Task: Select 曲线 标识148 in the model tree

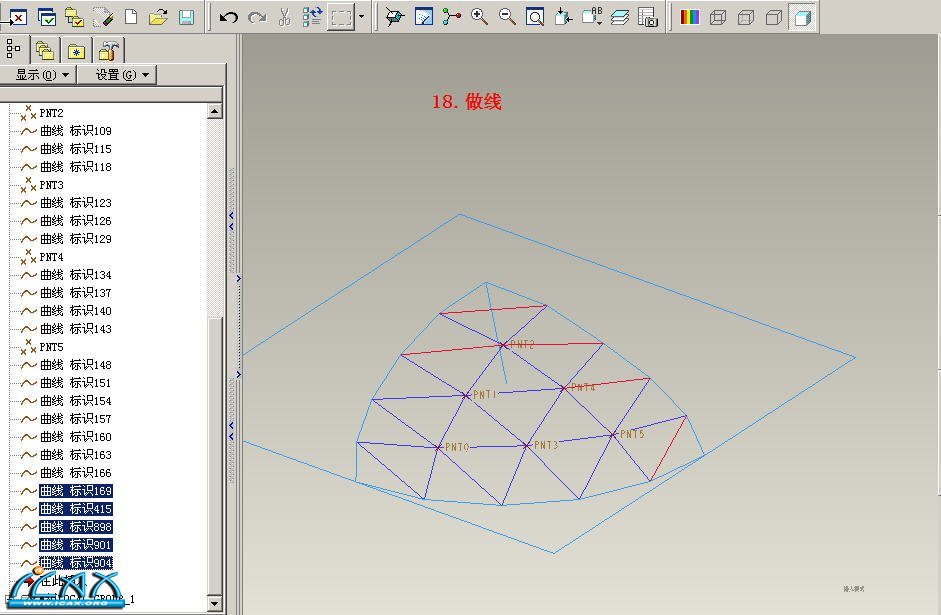Action: [x=75, y=365]
